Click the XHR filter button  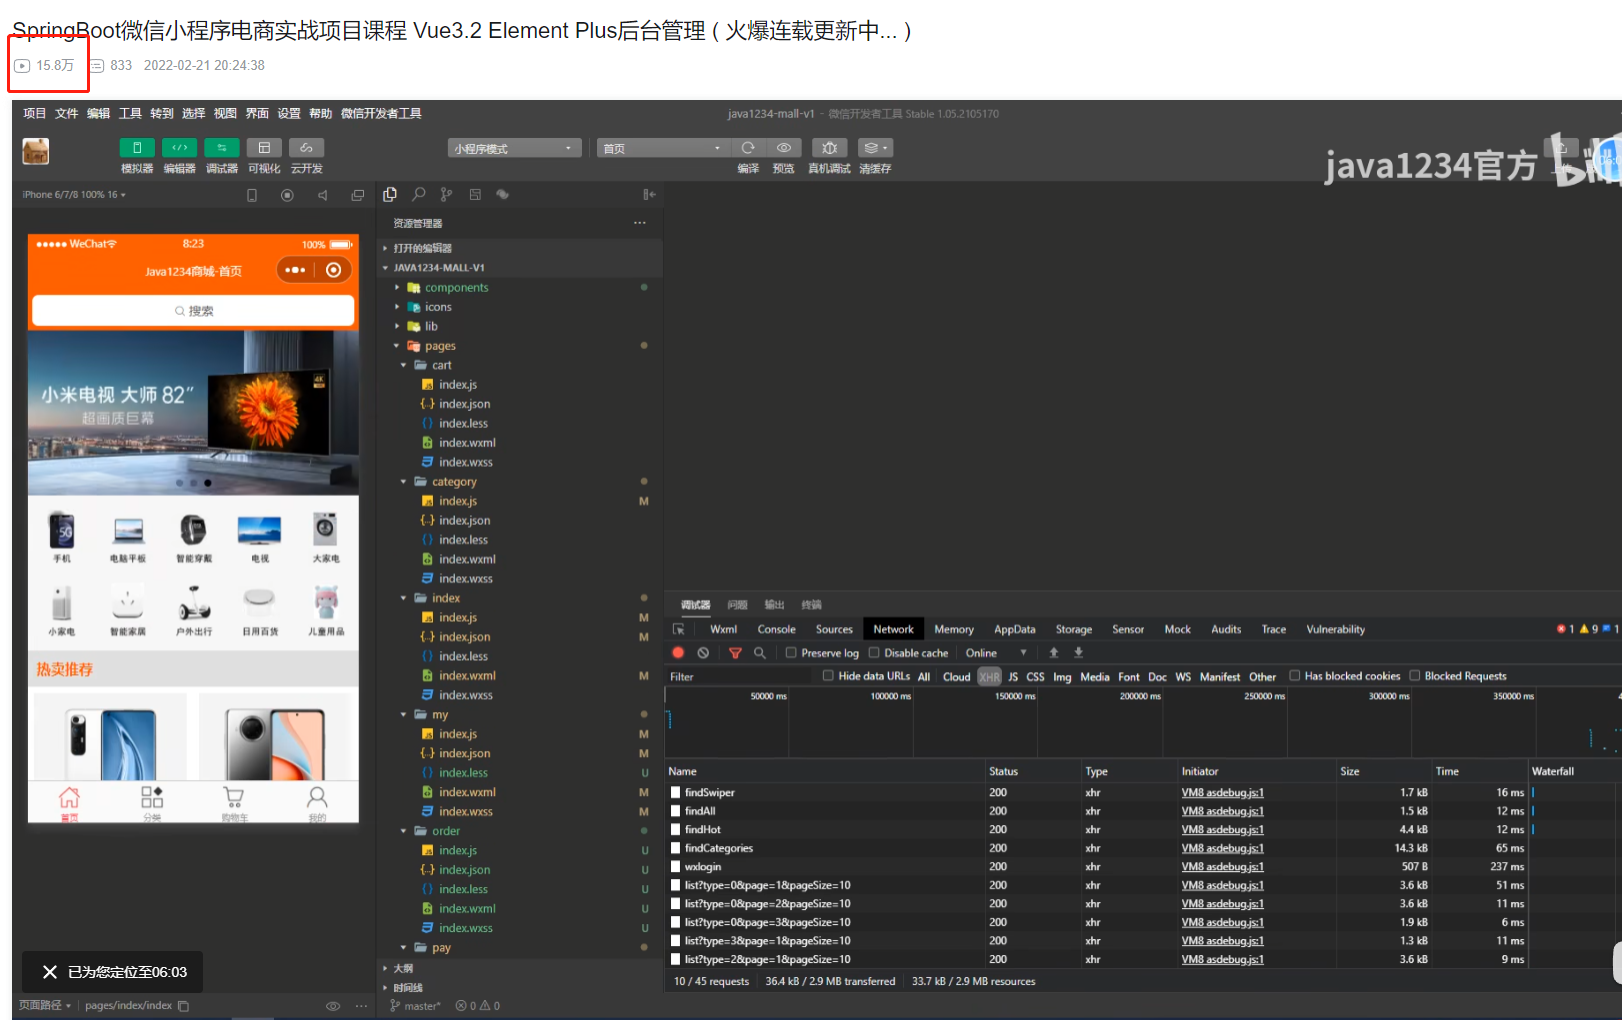click(989, 677)
